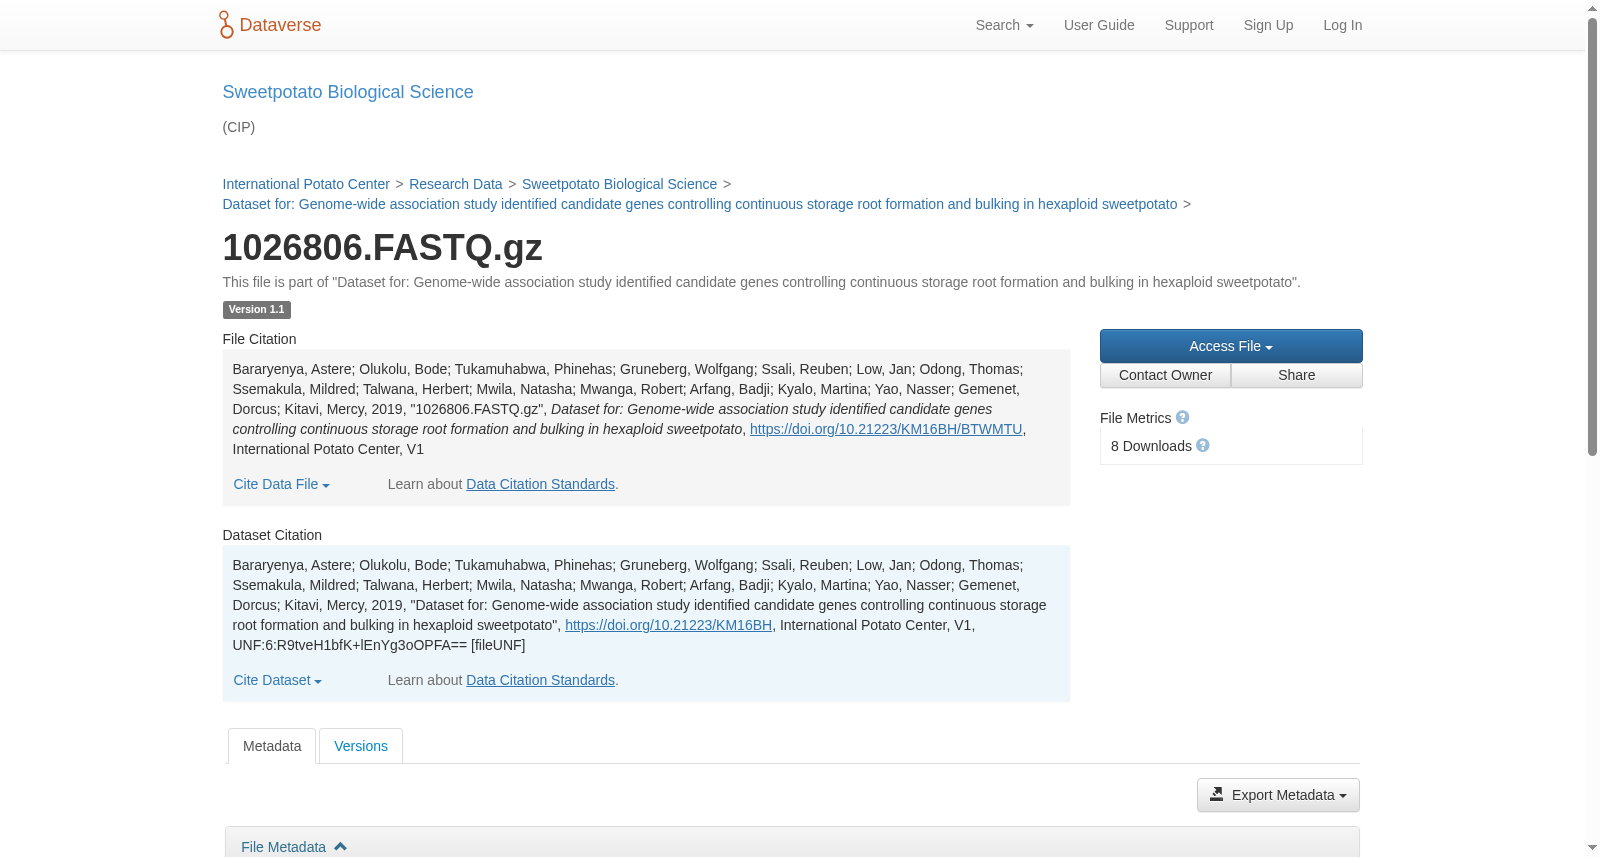This screenshot has width=1600, height=857.
Task: Click the 1026806.FASTQ.gz file title
Action: 382,247
